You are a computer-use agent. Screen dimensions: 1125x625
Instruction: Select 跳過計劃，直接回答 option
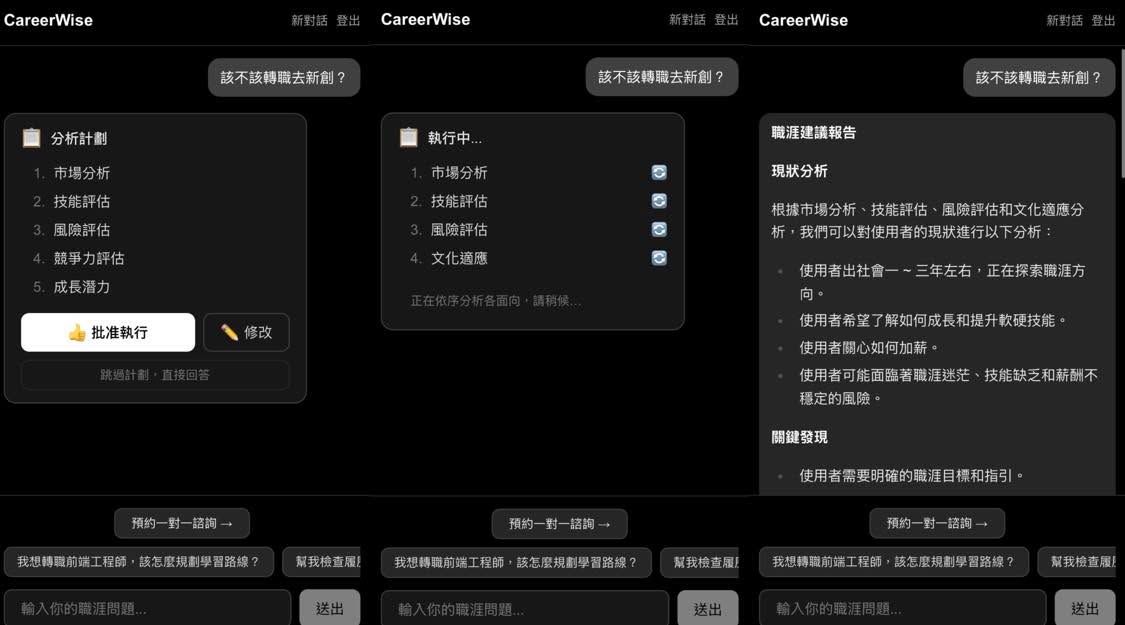[x=155, y=375]
